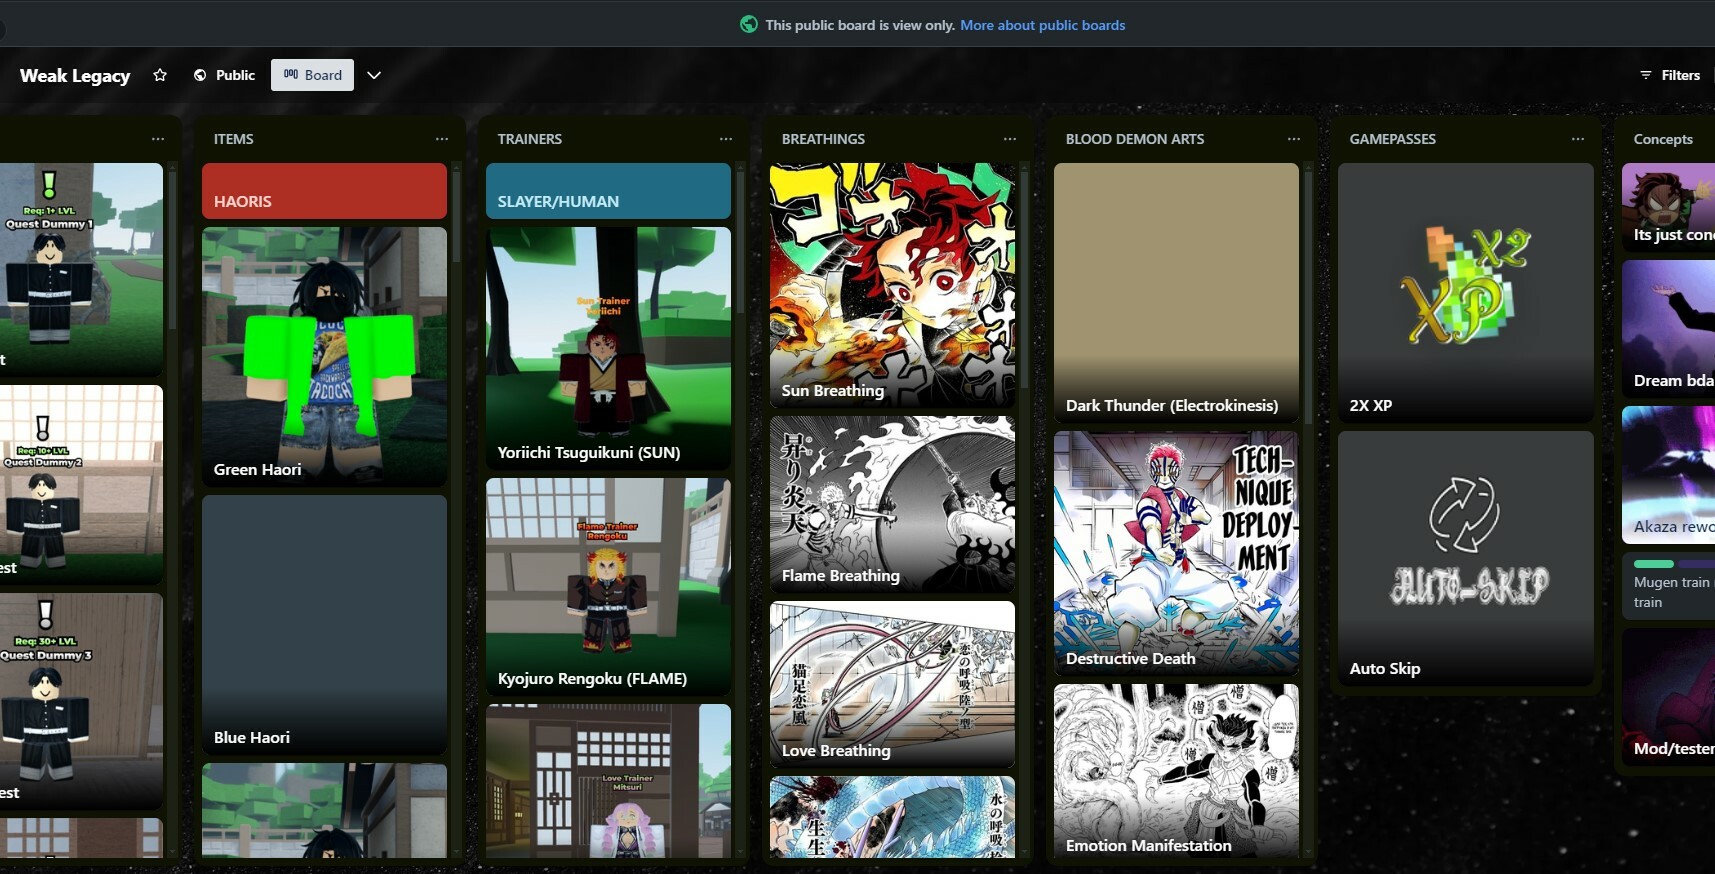This screenshot has width=1715, height=874.
Task: Click the Concepts list header
Action: pyautogui.click(x=1663, y=139)
